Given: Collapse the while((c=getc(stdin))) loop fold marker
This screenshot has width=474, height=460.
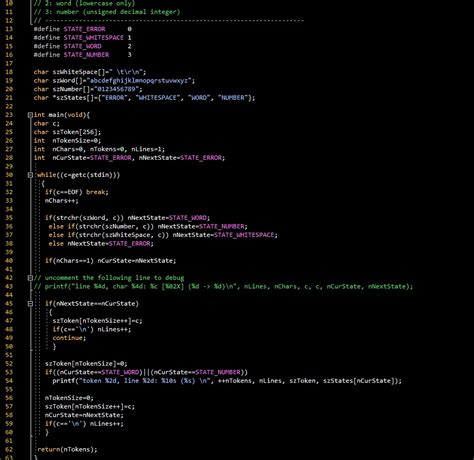Looking at the screenshot, I should (x=30, y=175).
